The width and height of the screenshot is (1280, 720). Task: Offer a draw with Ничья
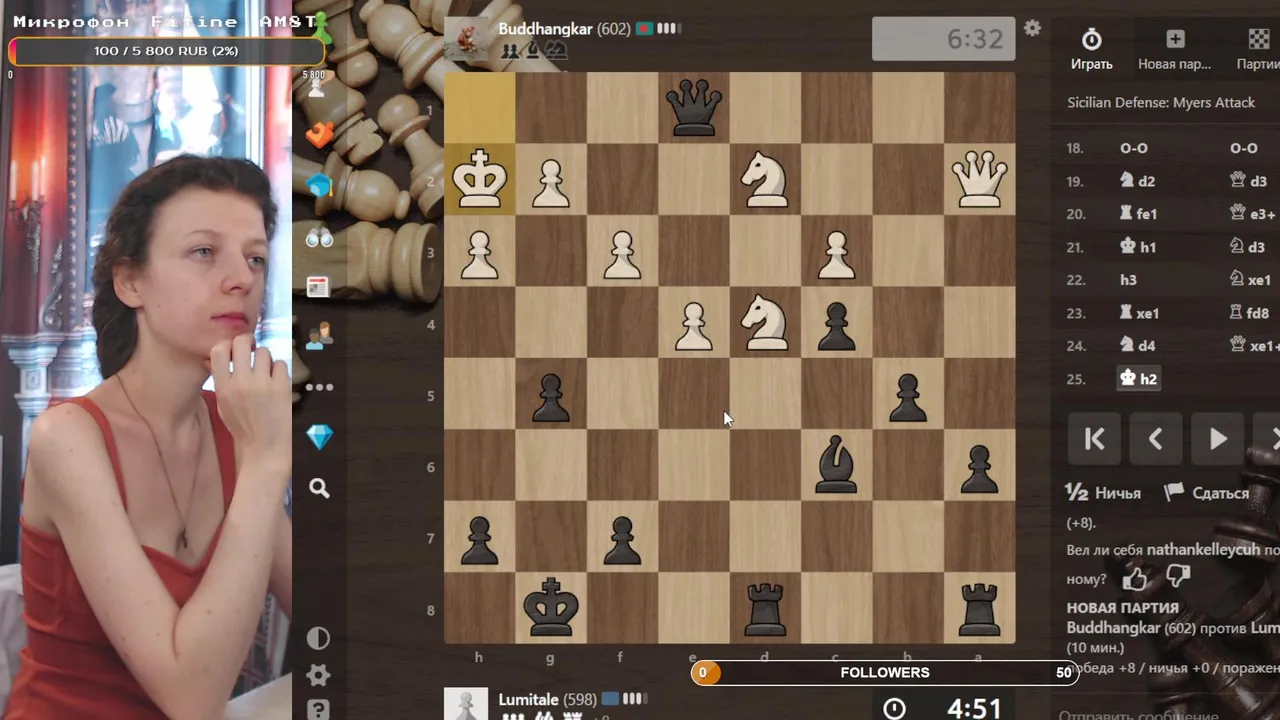coord(1103,493)
